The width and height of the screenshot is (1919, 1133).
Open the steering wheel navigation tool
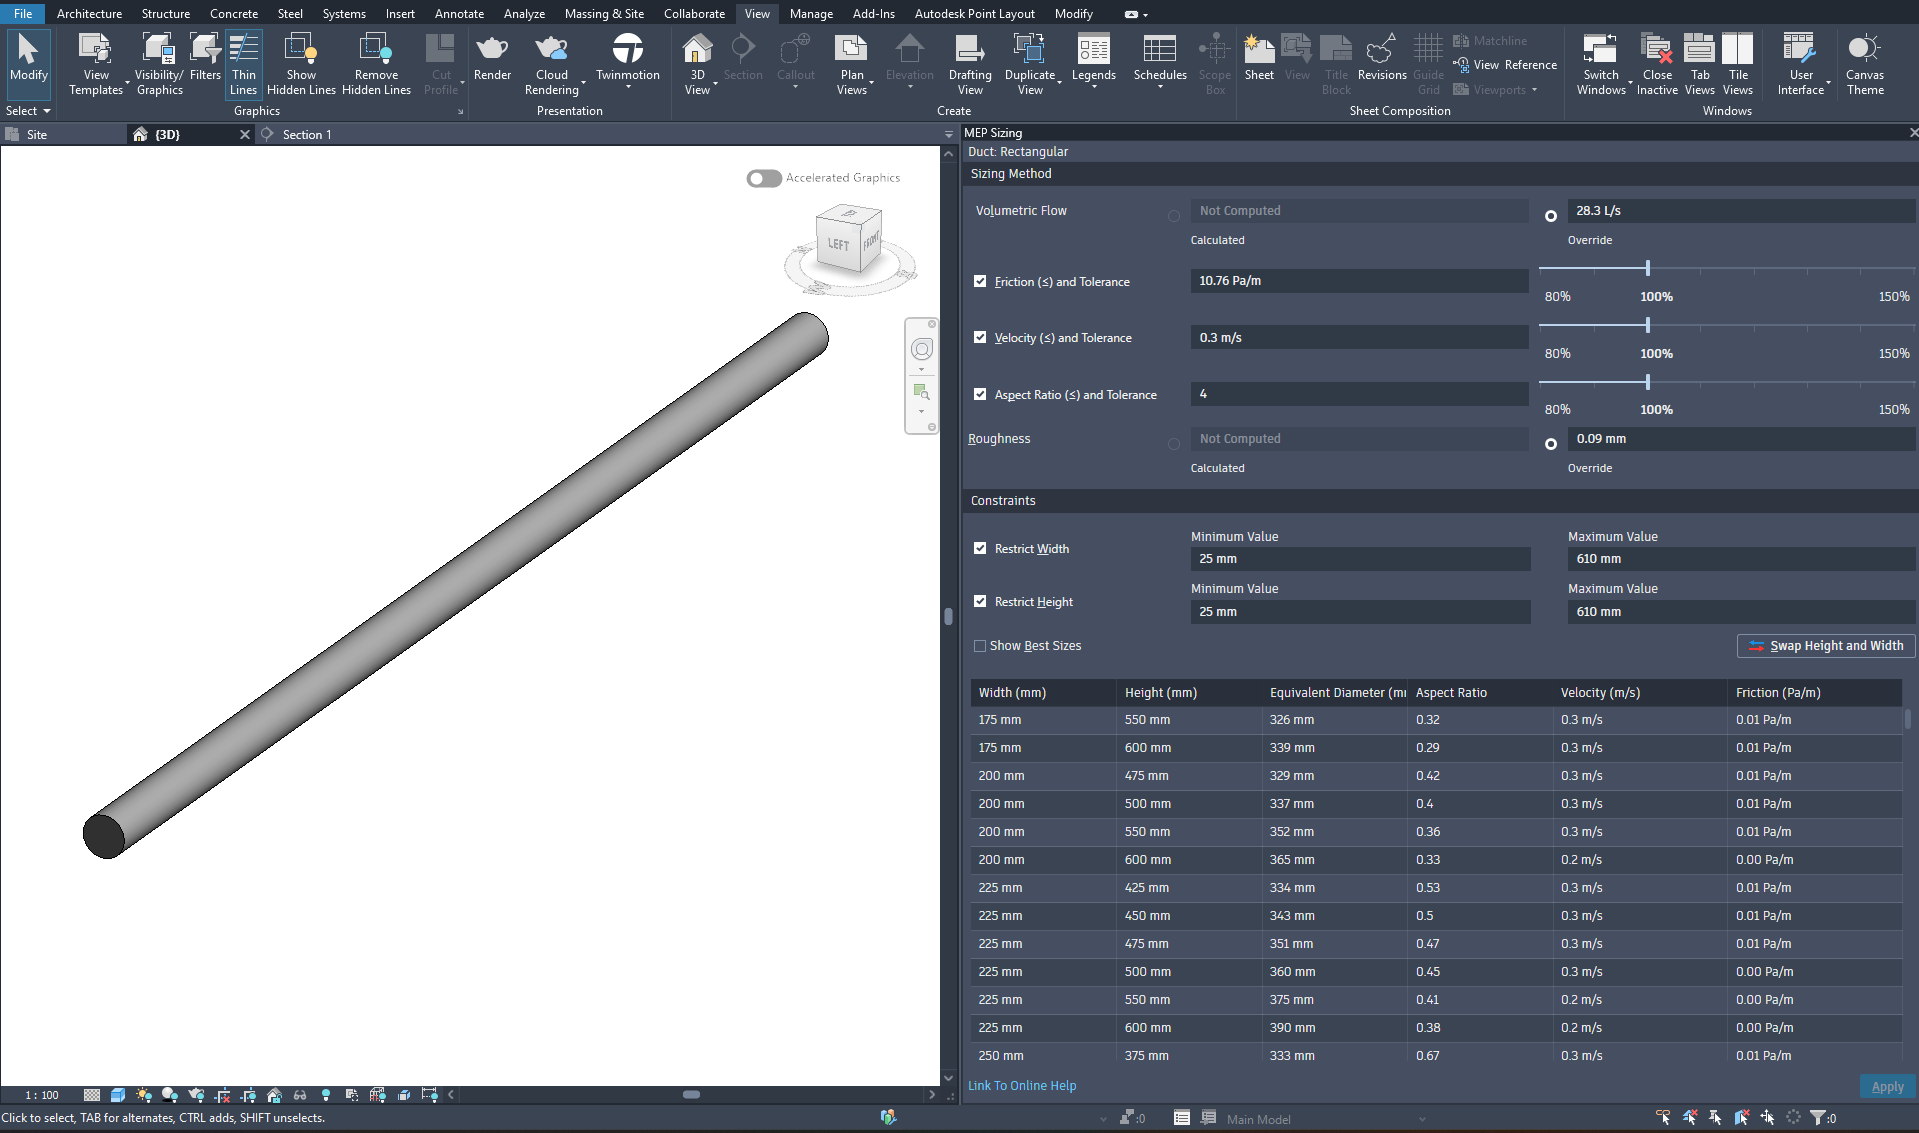coord(922,349)
